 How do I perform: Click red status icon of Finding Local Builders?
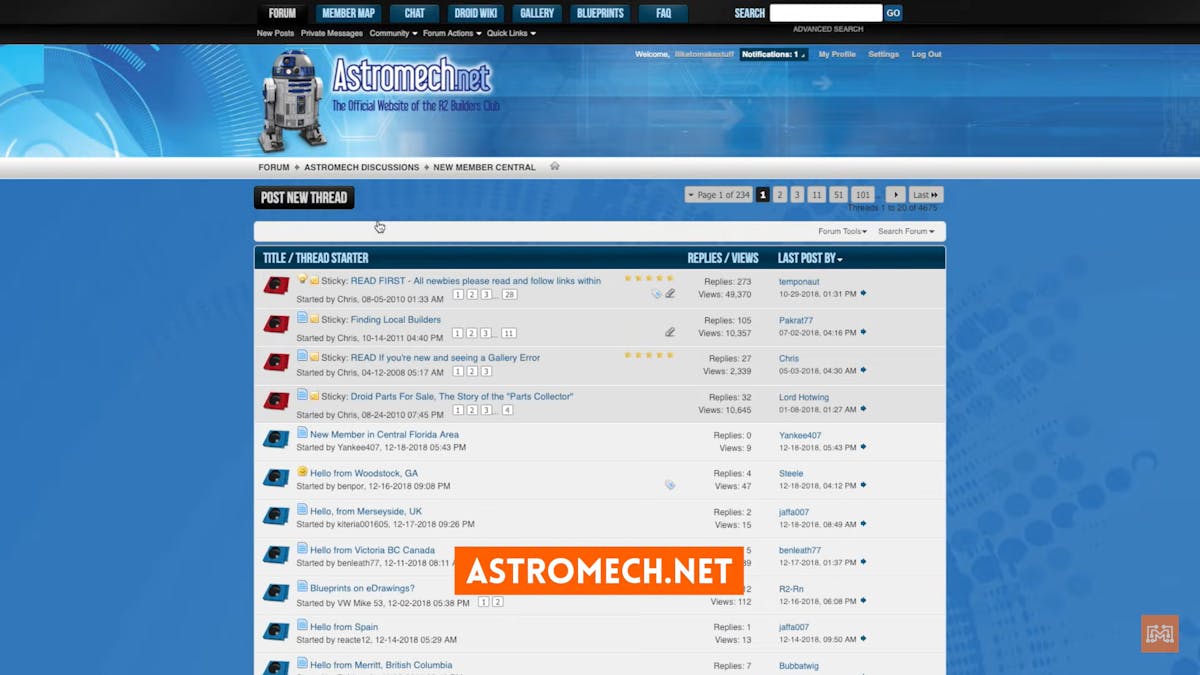276,325
